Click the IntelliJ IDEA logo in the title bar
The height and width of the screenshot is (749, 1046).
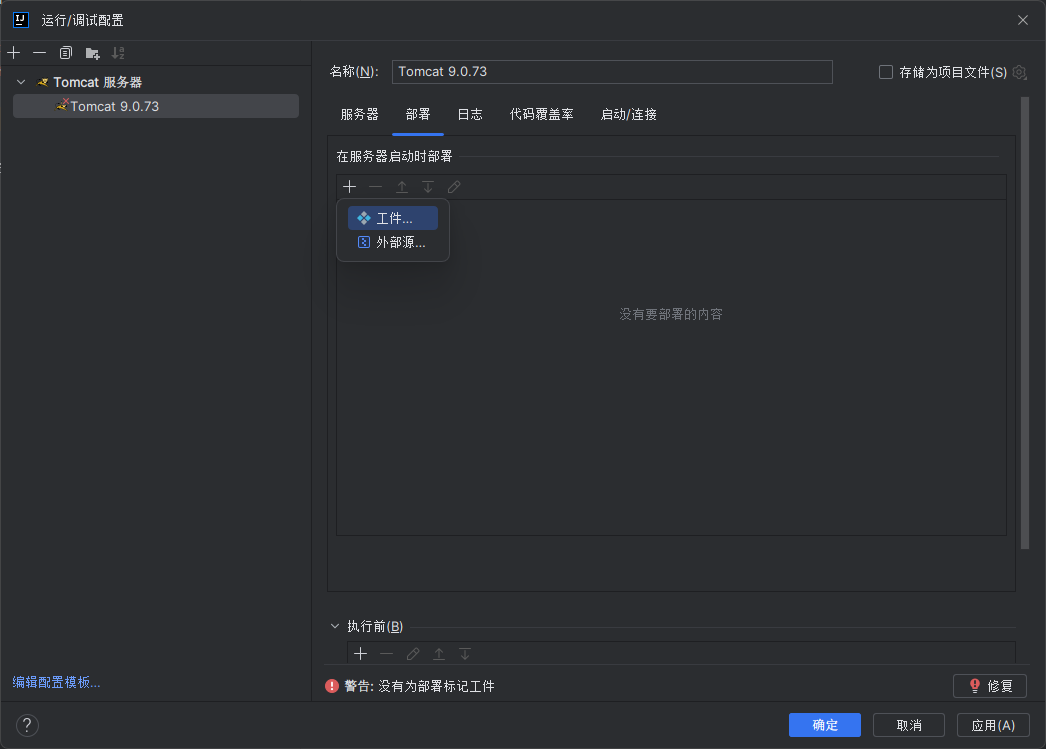pos(21,20)
